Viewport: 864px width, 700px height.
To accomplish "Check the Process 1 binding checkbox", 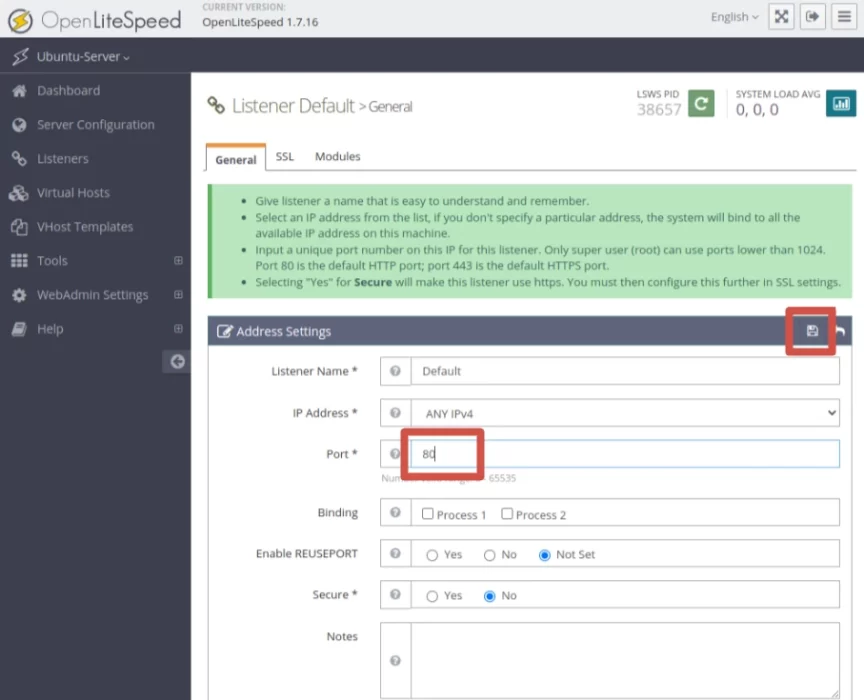I will click(428, 514).
